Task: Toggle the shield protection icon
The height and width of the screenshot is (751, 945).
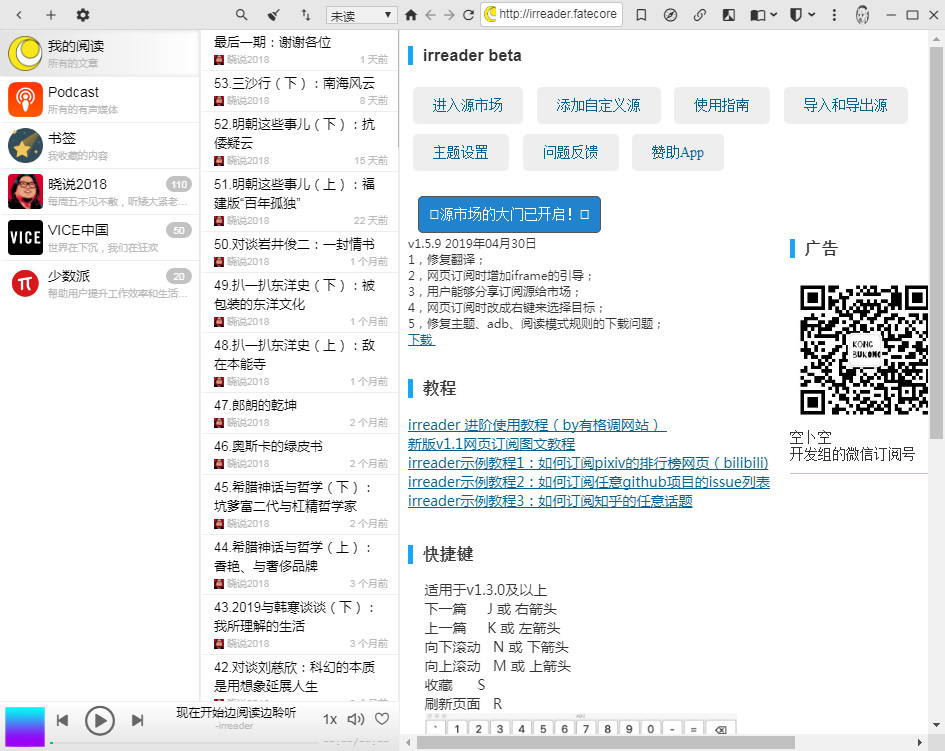Action: pyautogui.click(x=797, y=16)
